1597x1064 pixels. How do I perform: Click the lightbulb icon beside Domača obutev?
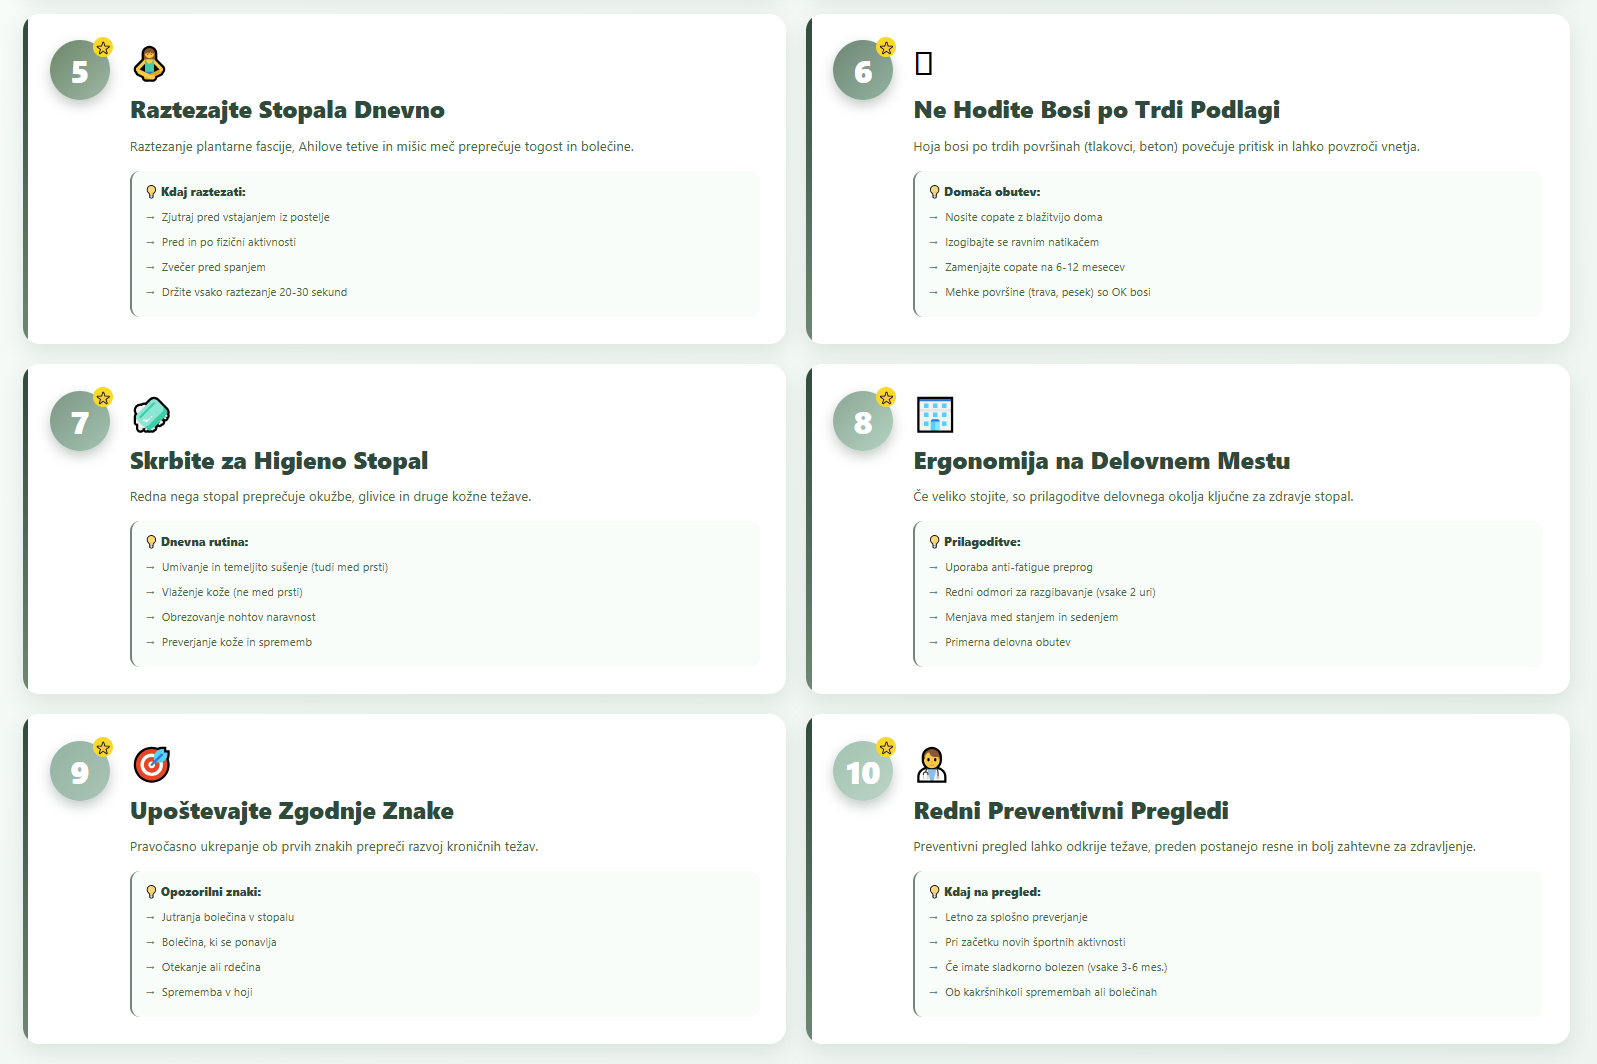click(935, 192)
